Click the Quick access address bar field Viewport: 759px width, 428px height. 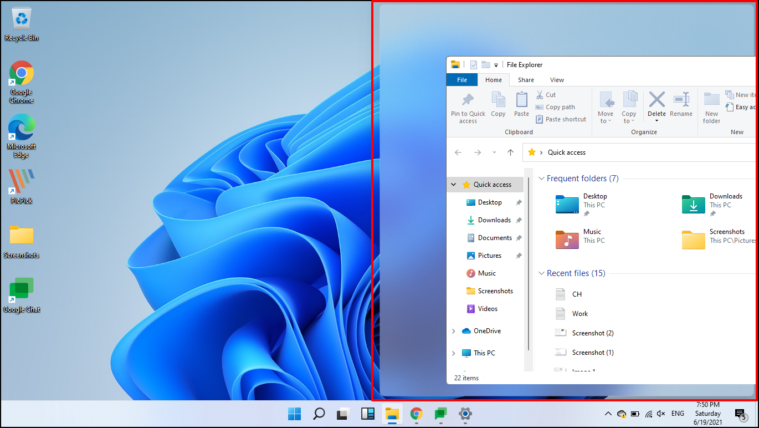pos(639,153)
